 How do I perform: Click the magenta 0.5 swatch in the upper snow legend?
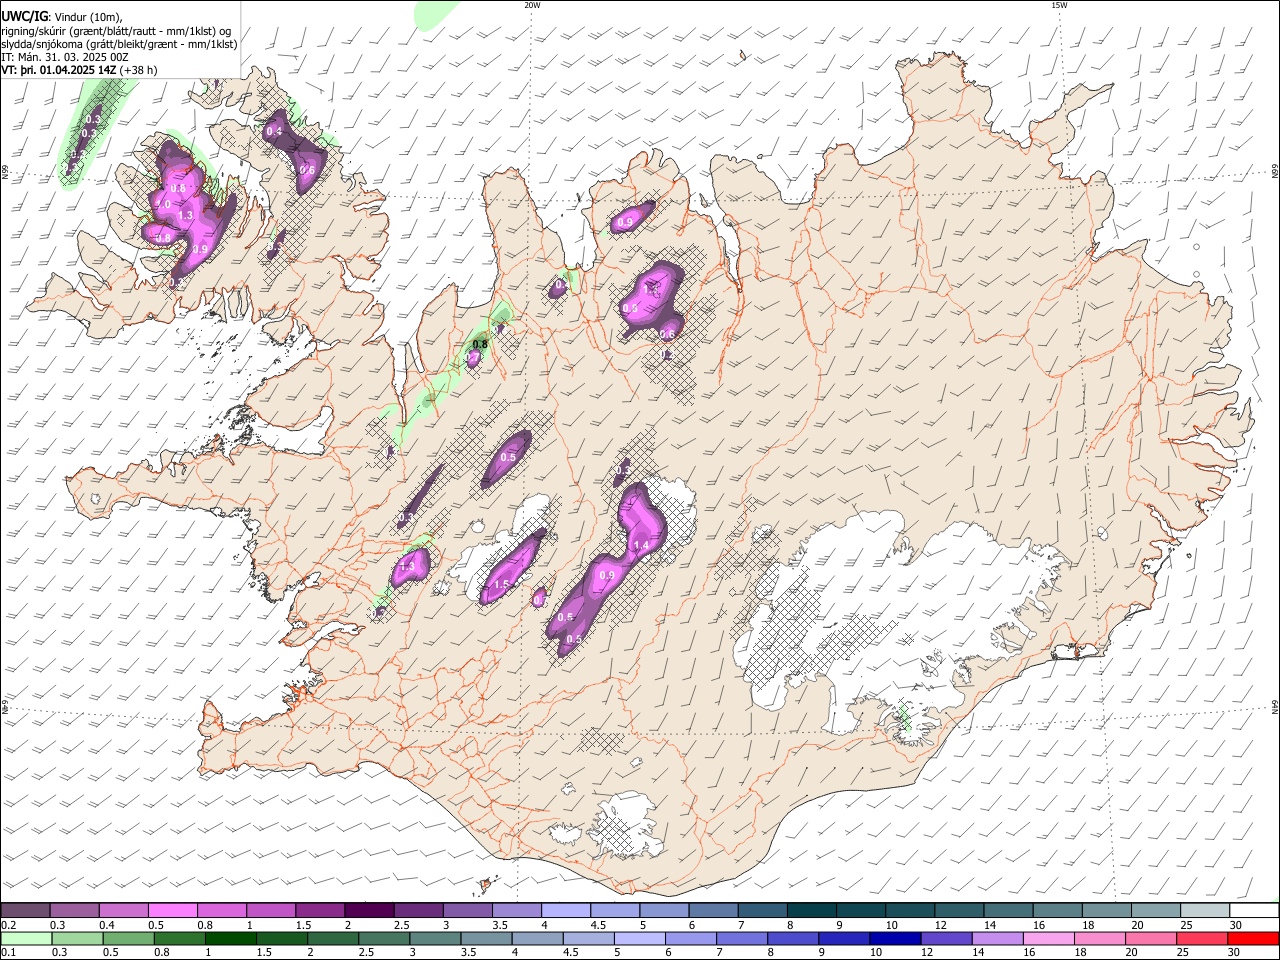click(172, 911)
